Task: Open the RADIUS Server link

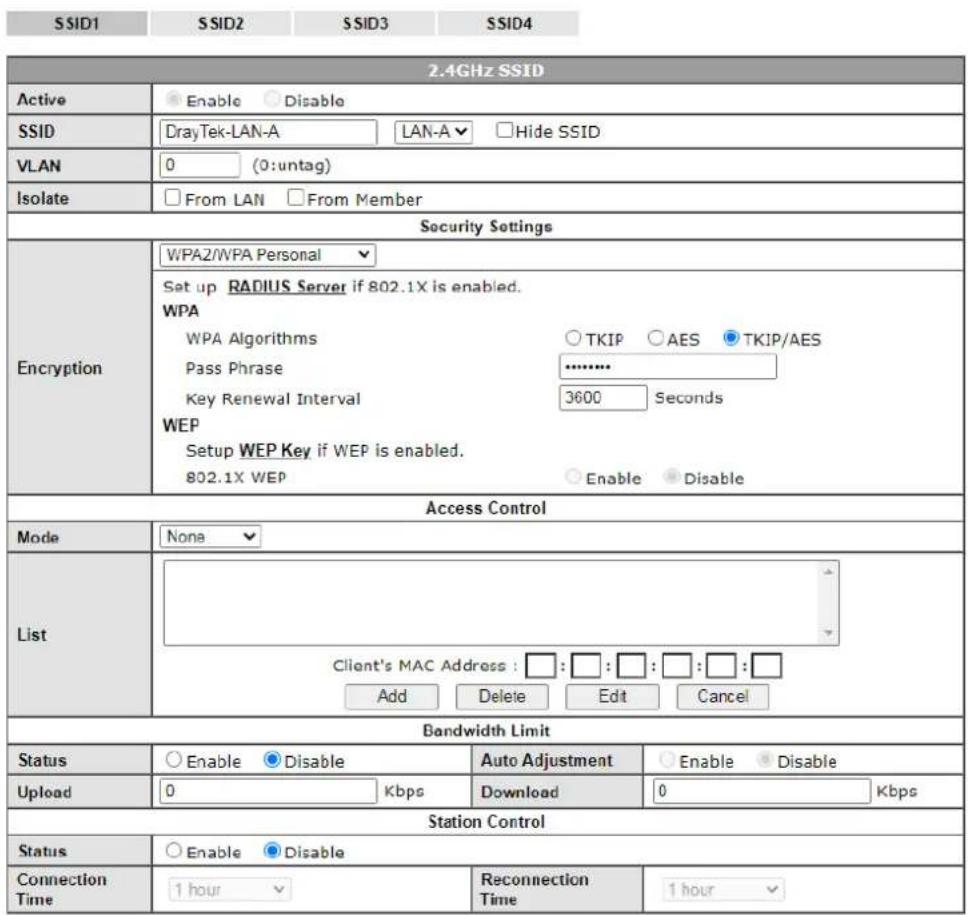Action: coord(286,286)
